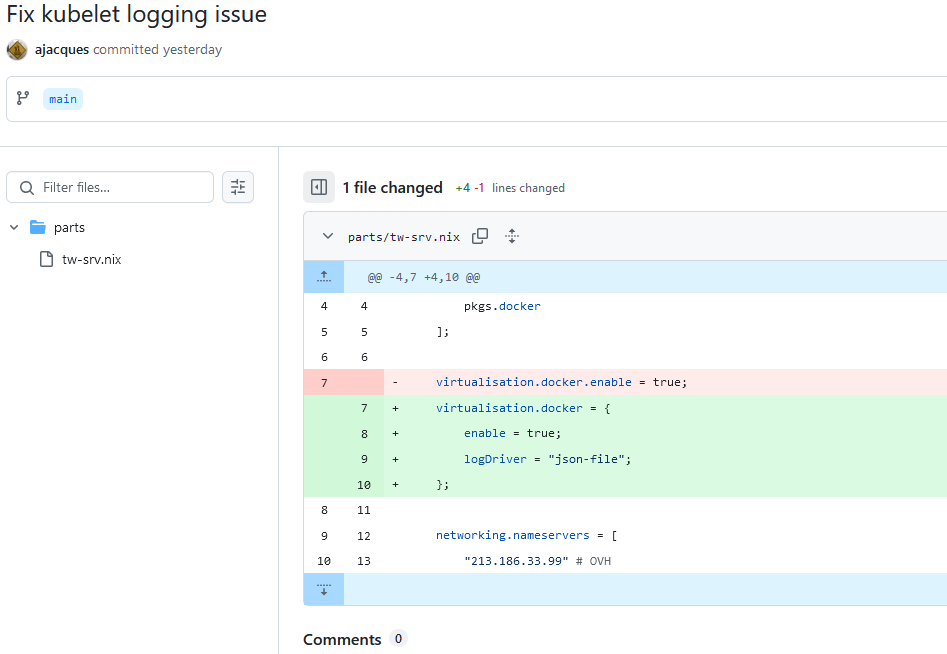This screenshot has height=654, width=947.
Task: Click the drag handle in the diff header
Action: 511,236
